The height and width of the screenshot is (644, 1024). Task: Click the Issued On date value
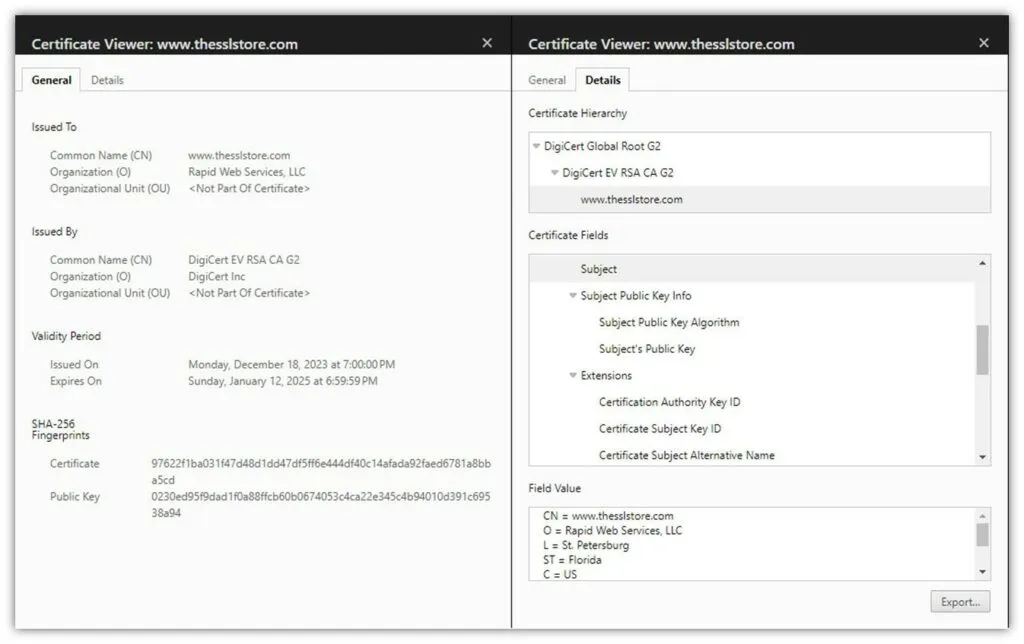coord(291,364)
